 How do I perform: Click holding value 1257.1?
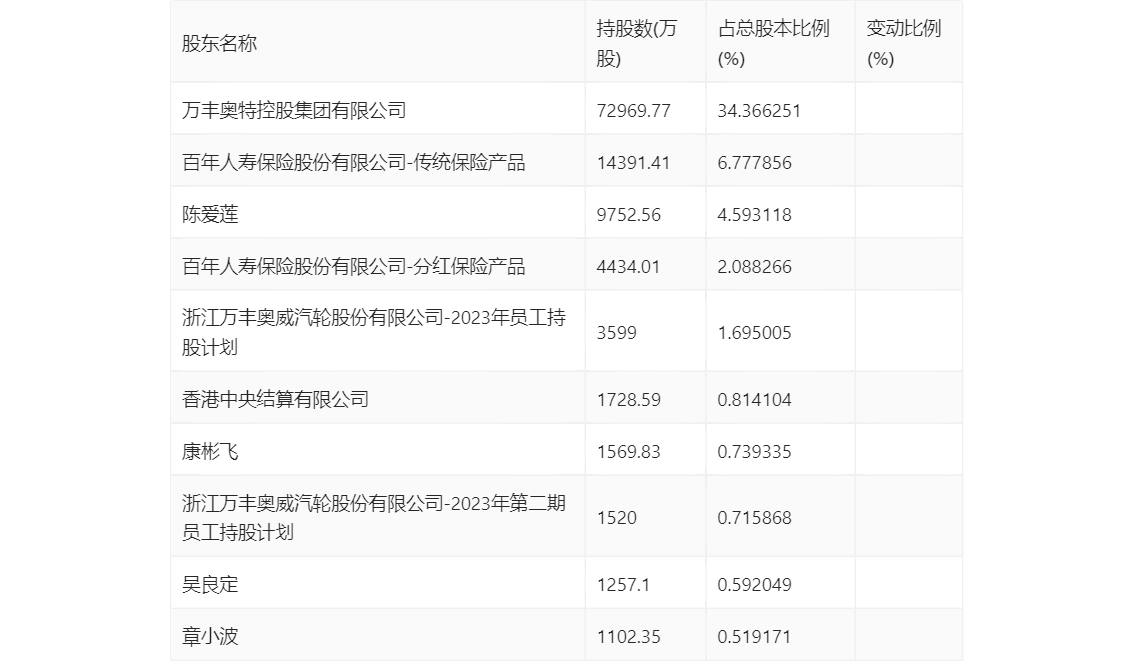[x=623, y=584]
